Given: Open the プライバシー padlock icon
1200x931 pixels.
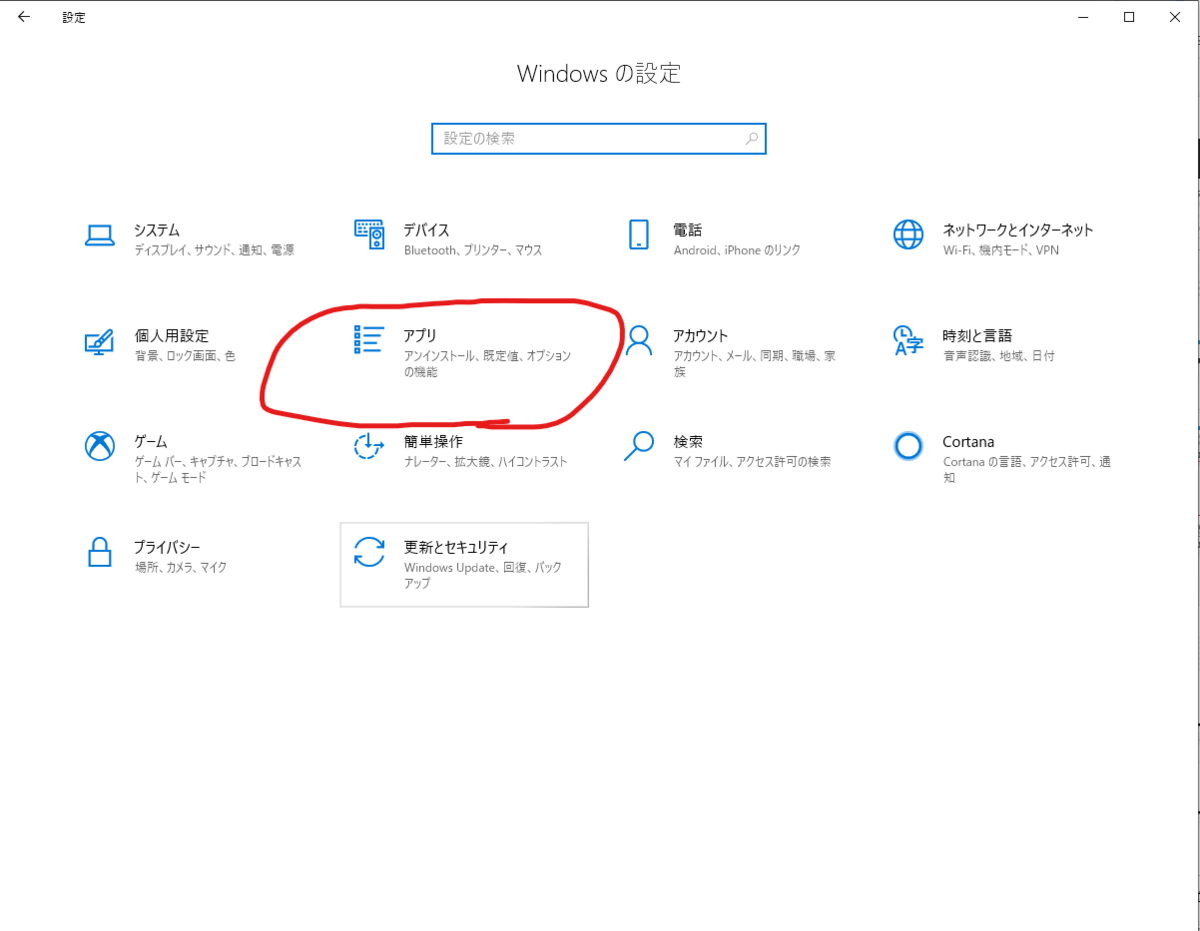Looking at the screenshot, I should pos(99,552).
